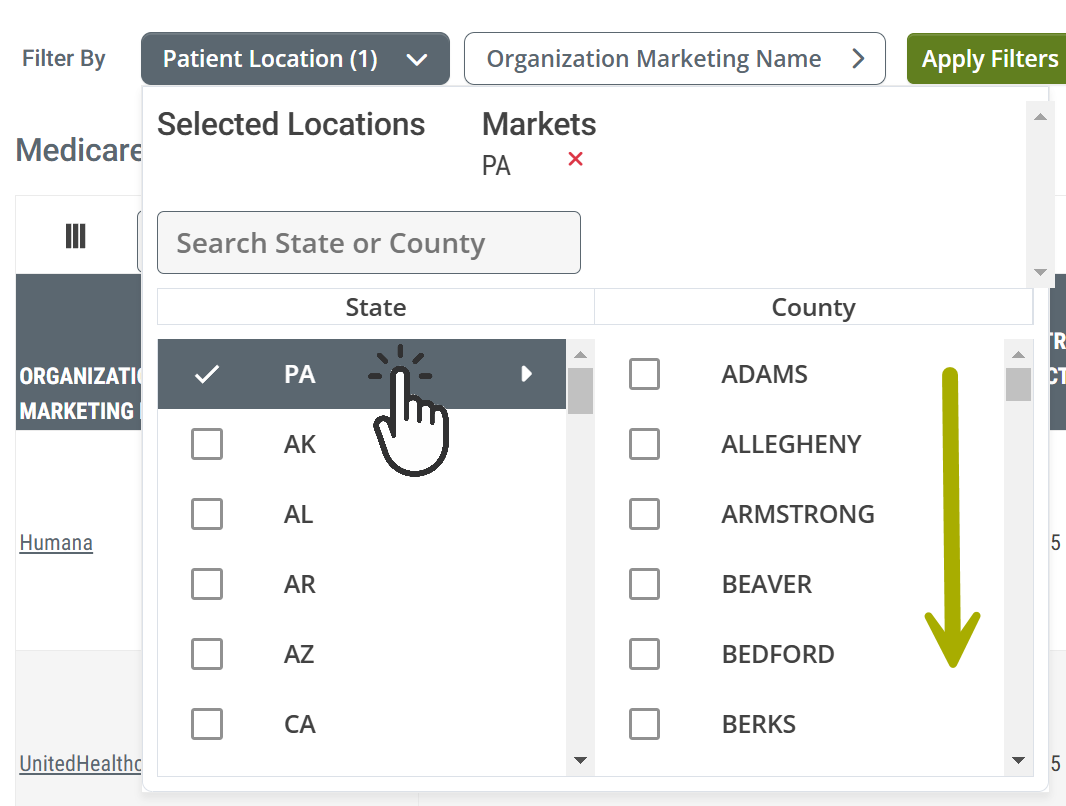Tick the ALLEGHENY county checkbox
The width and height of the screenshot is (1066, 806).
[x=644, y=444]
